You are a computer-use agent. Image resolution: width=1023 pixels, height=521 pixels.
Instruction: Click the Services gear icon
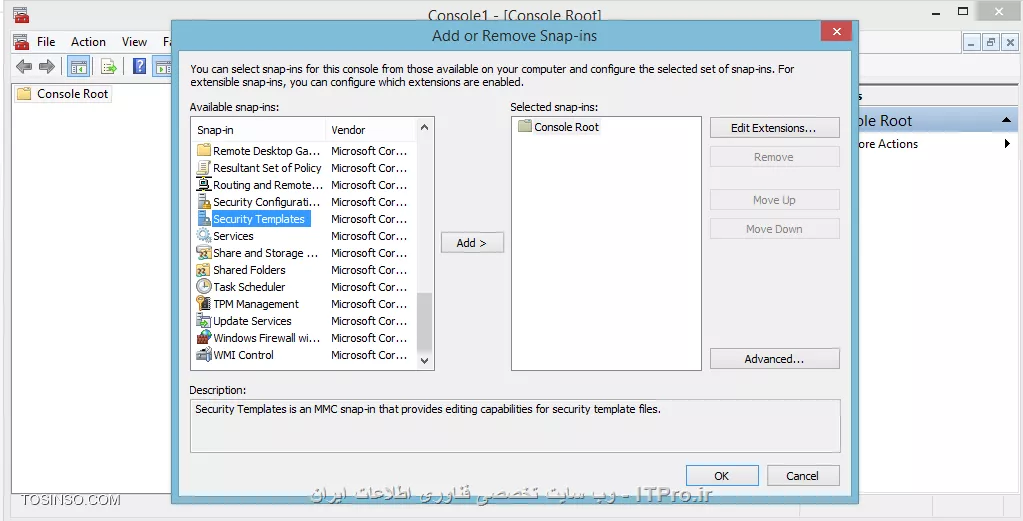[x=204, y=235]
